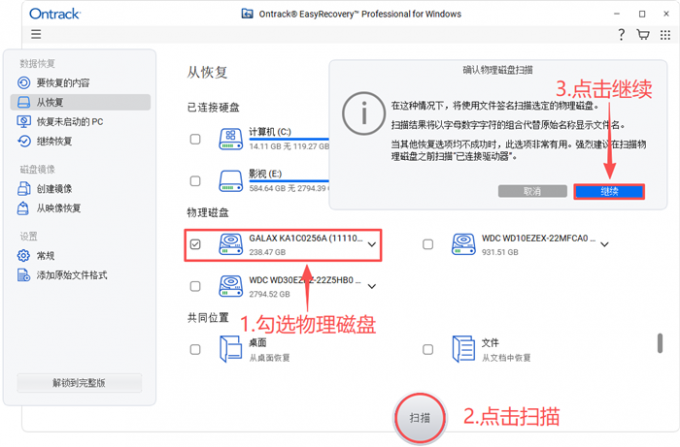The width and height of the screenshot is (680, 447).
Task: Open 常规 settings in sidebar
Action: pyautogui.click(x=81, y=255)
